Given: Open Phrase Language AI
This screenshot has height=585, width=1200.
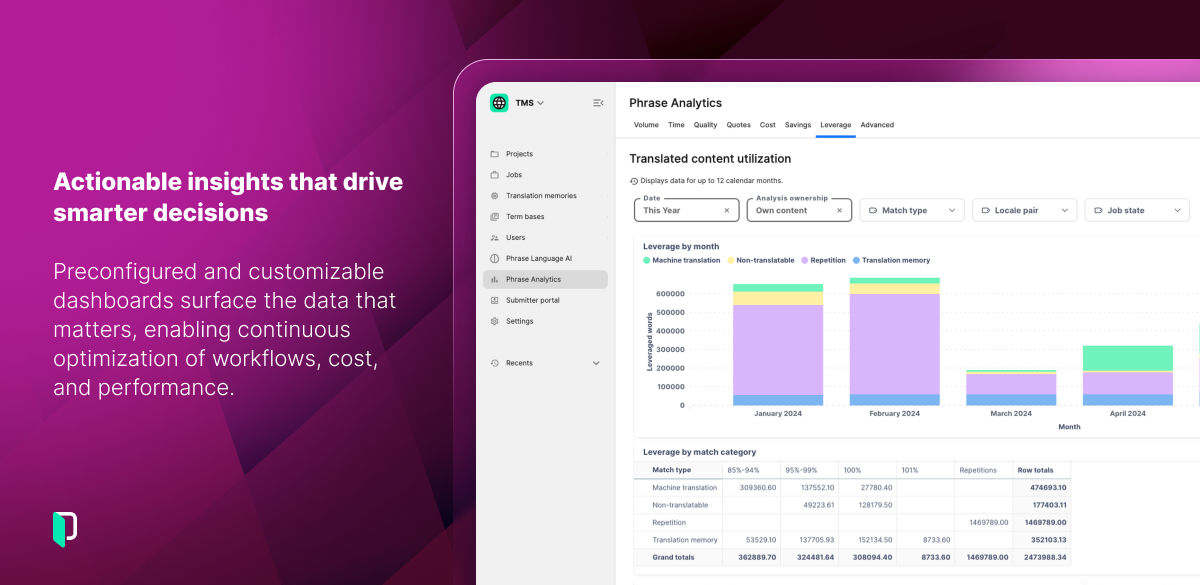Looking at the screenshot, I should click(538, 259).
